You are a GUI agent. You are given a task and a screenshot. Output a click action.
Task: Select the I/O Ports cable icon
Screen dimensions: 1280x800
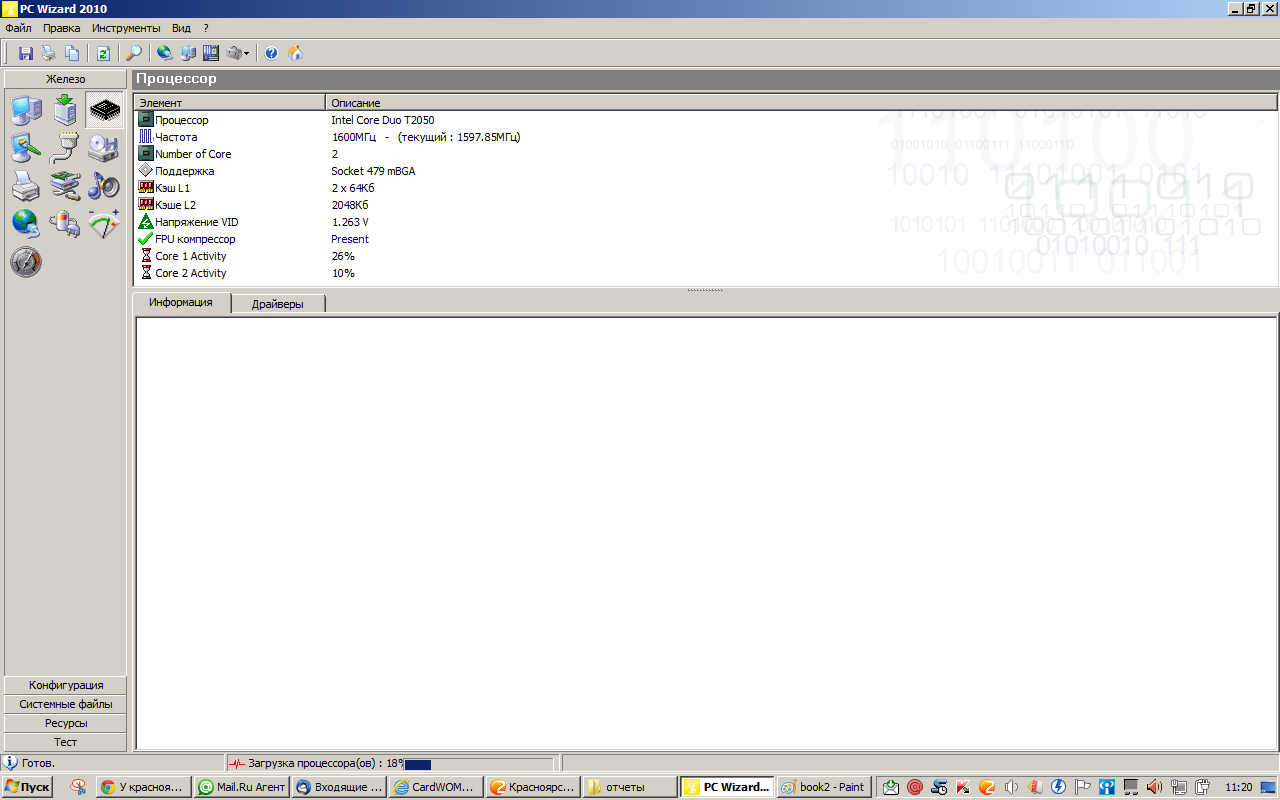click(x=65, y=148)
